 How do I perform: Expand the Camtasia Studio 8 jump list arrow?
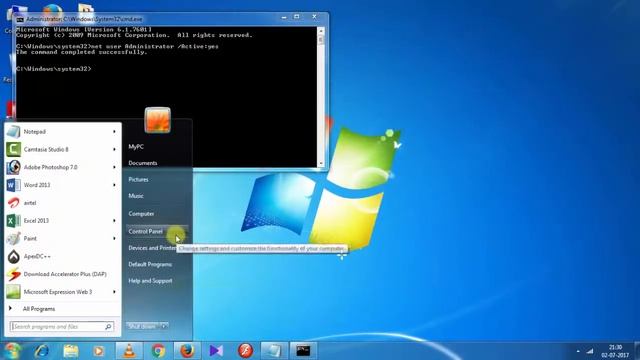(114, 149)
